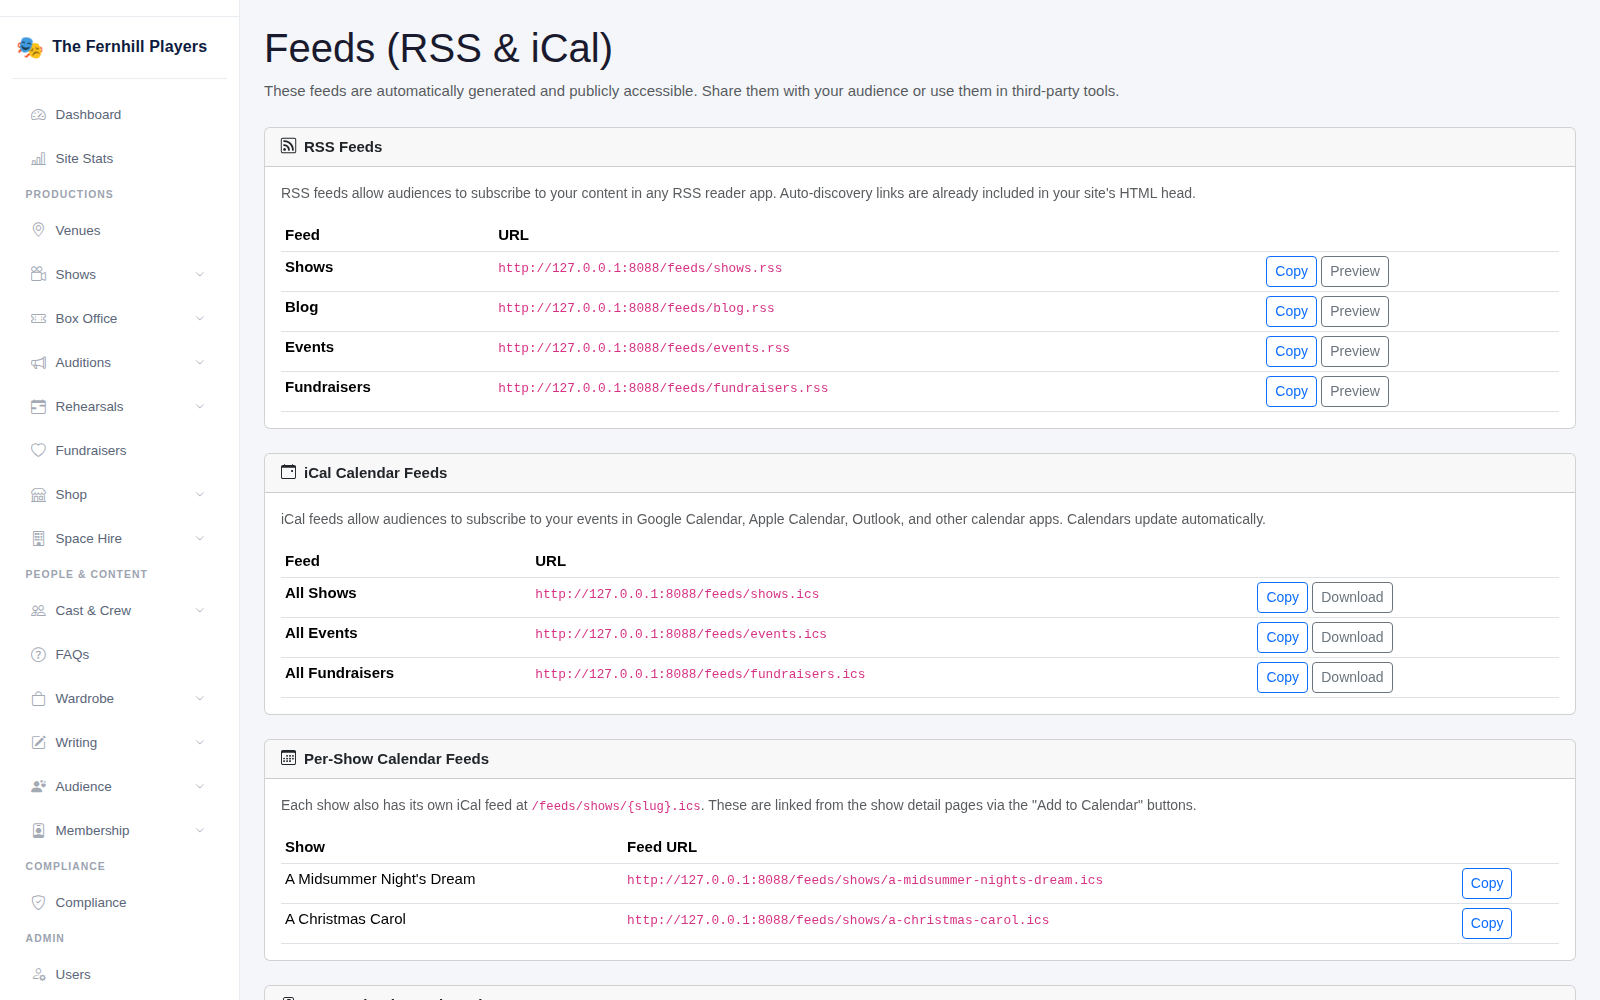Click the Per-Show Calendar Feeds header icon
The height and width of the screenshot is (1000, 1600).
(288, 758)
